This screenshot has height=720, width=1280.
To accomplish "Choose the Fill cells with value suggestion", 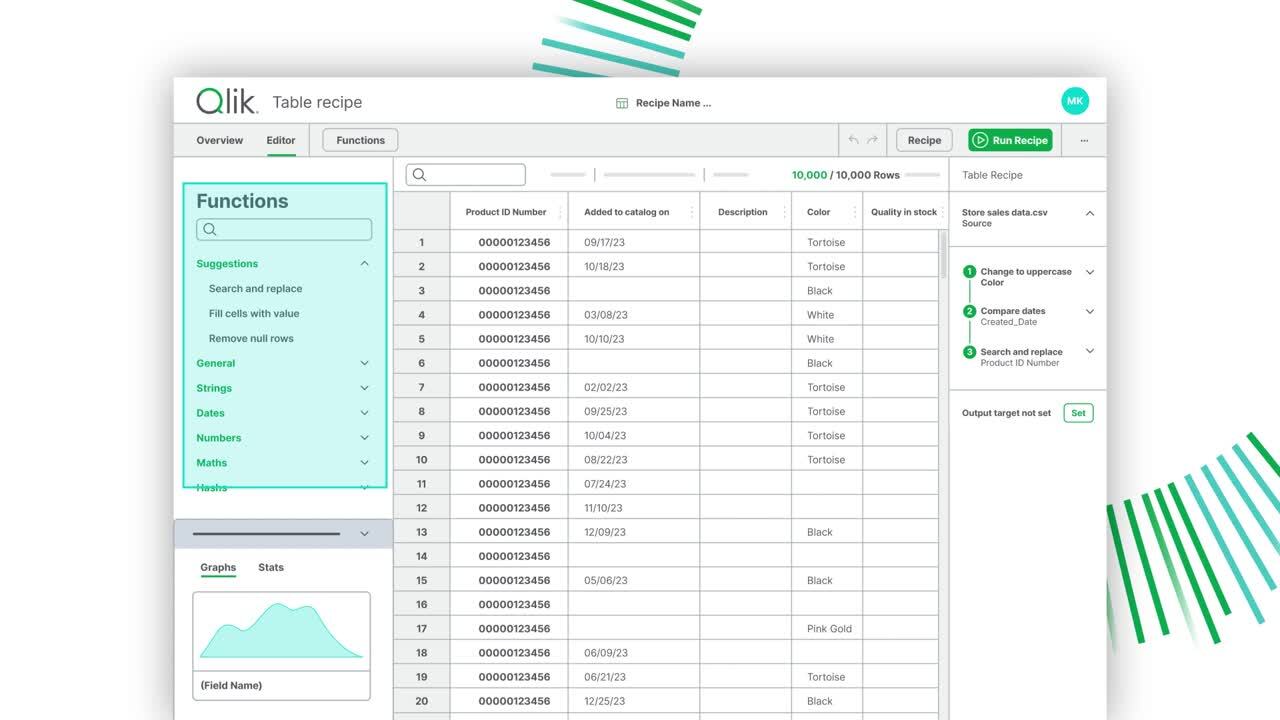I will click(x=254, y=314).
